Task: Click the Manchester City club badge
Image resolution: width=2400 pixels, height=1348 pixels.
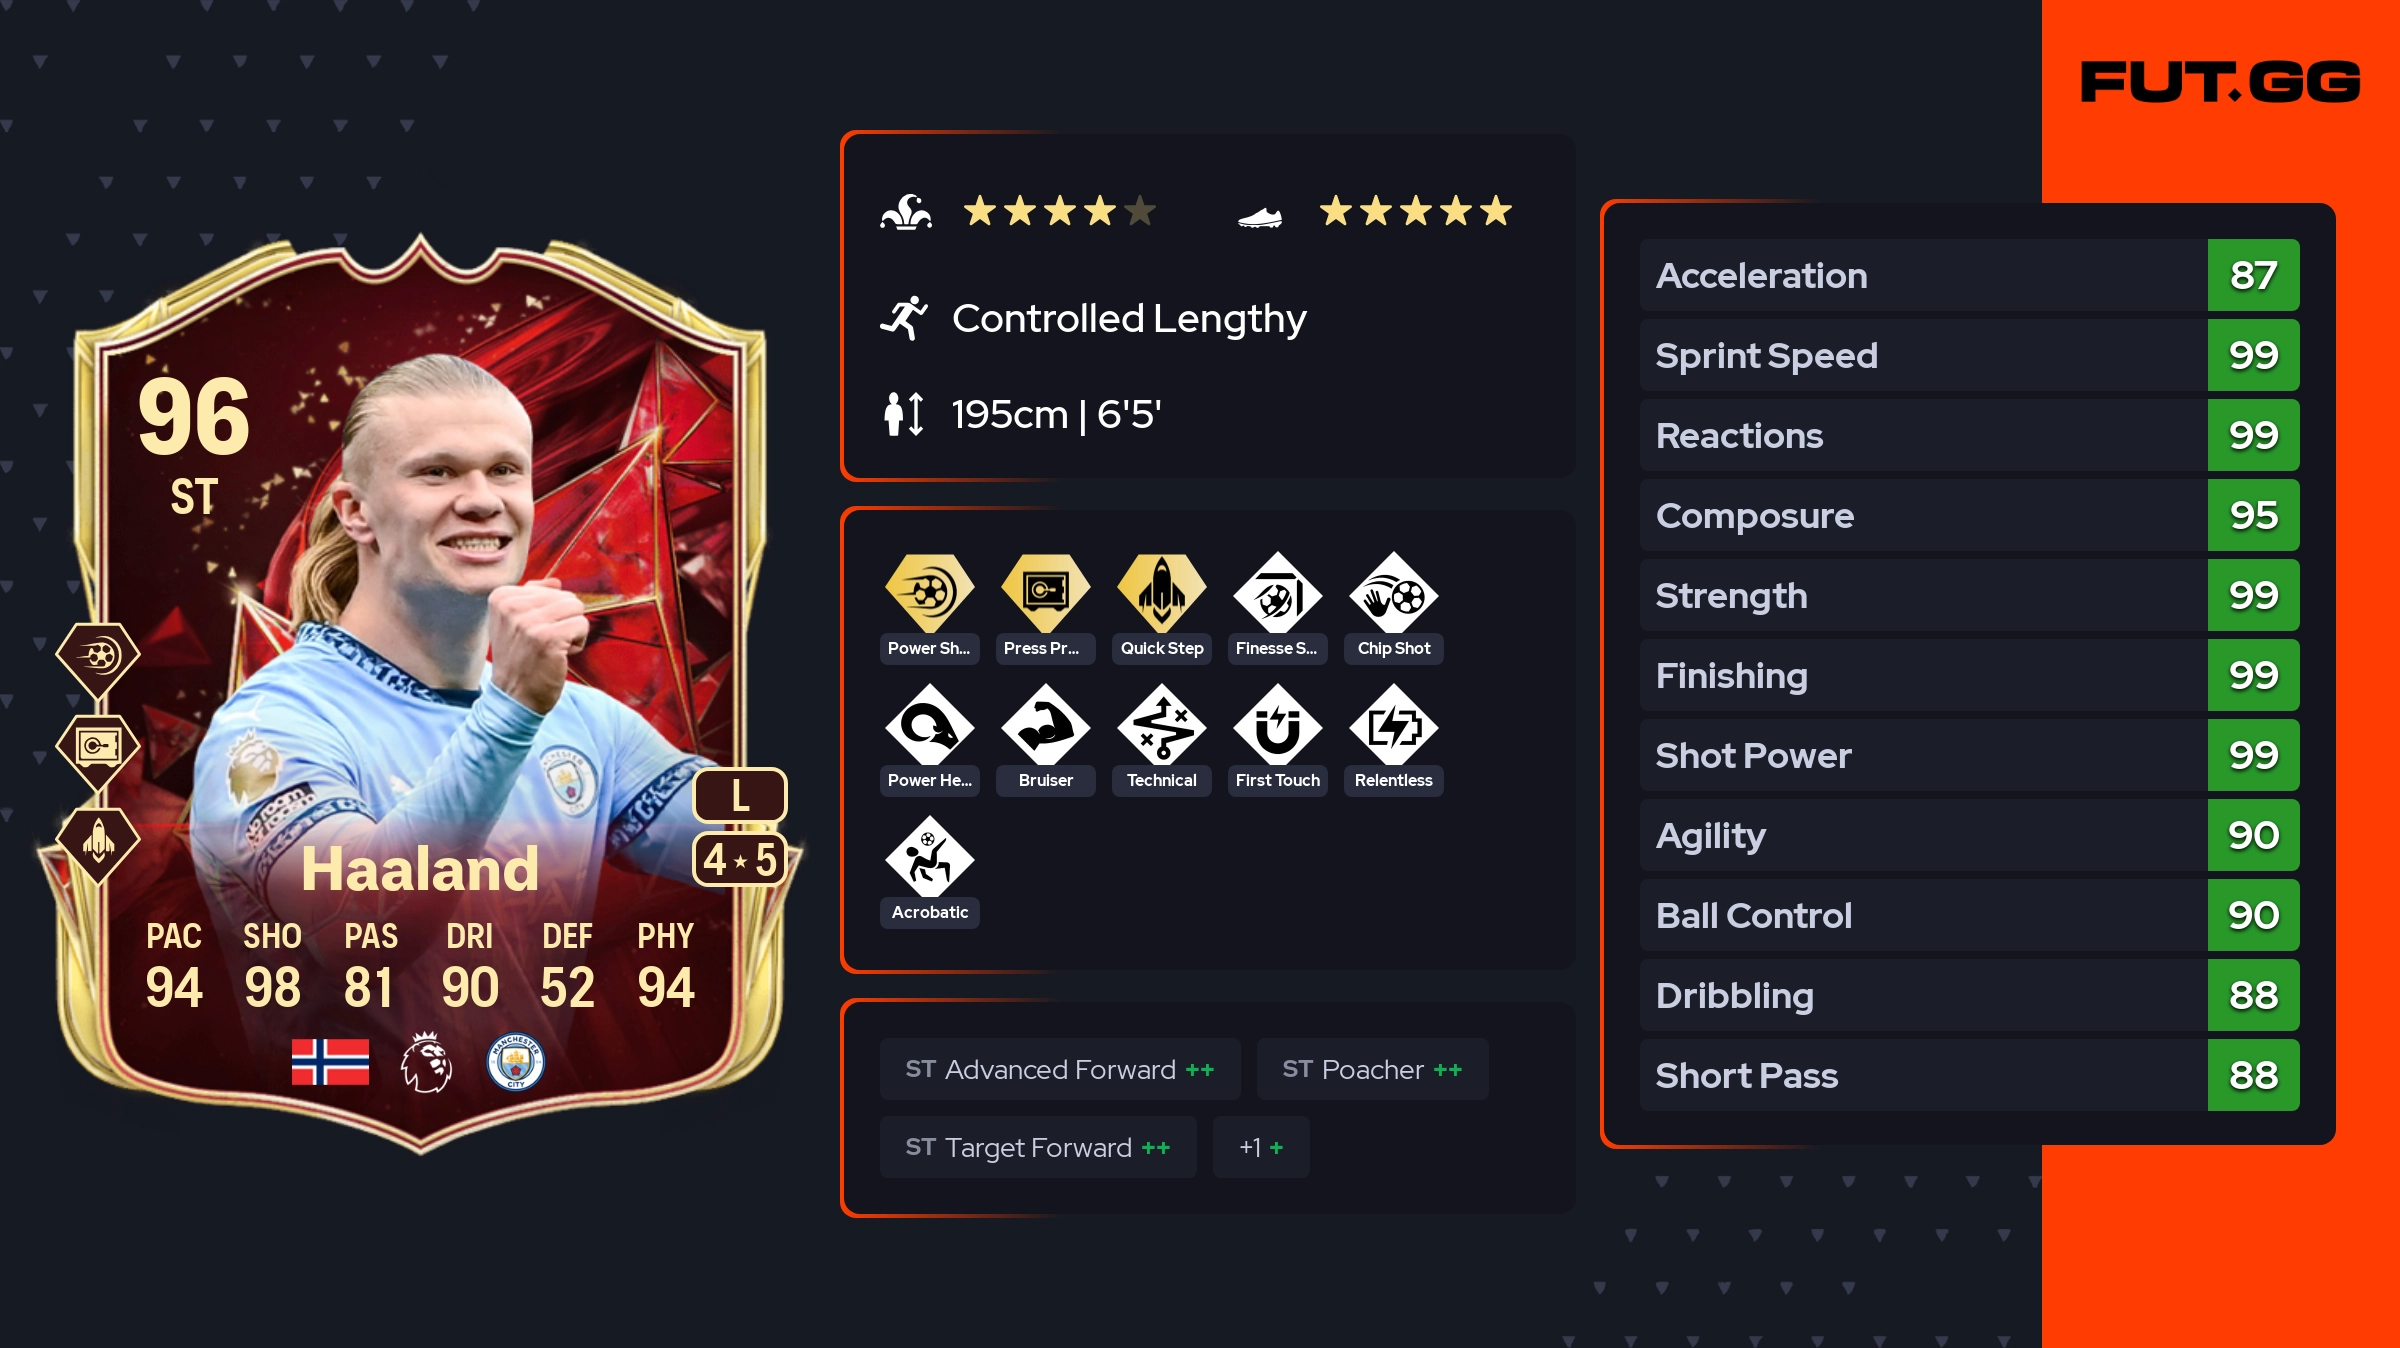Action: [x=515, y=1062]
